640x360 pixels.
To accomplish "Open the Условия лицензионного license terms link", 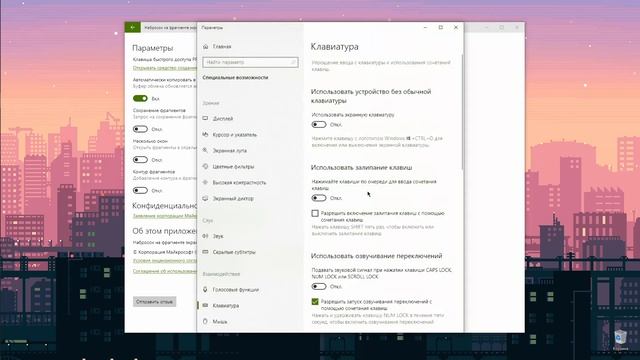I will pos(164,261).
